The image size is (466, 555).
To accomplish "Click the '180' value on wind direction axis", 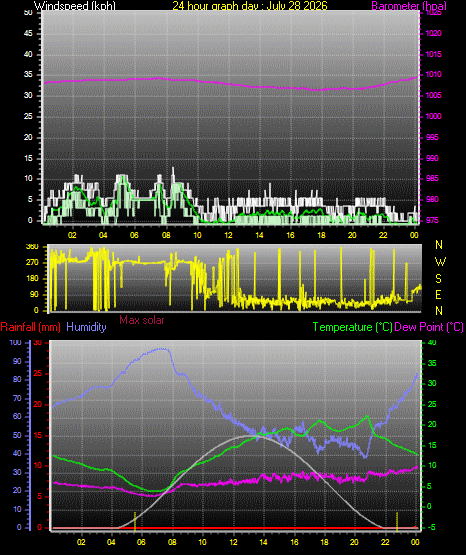I will tap(32, 279).
